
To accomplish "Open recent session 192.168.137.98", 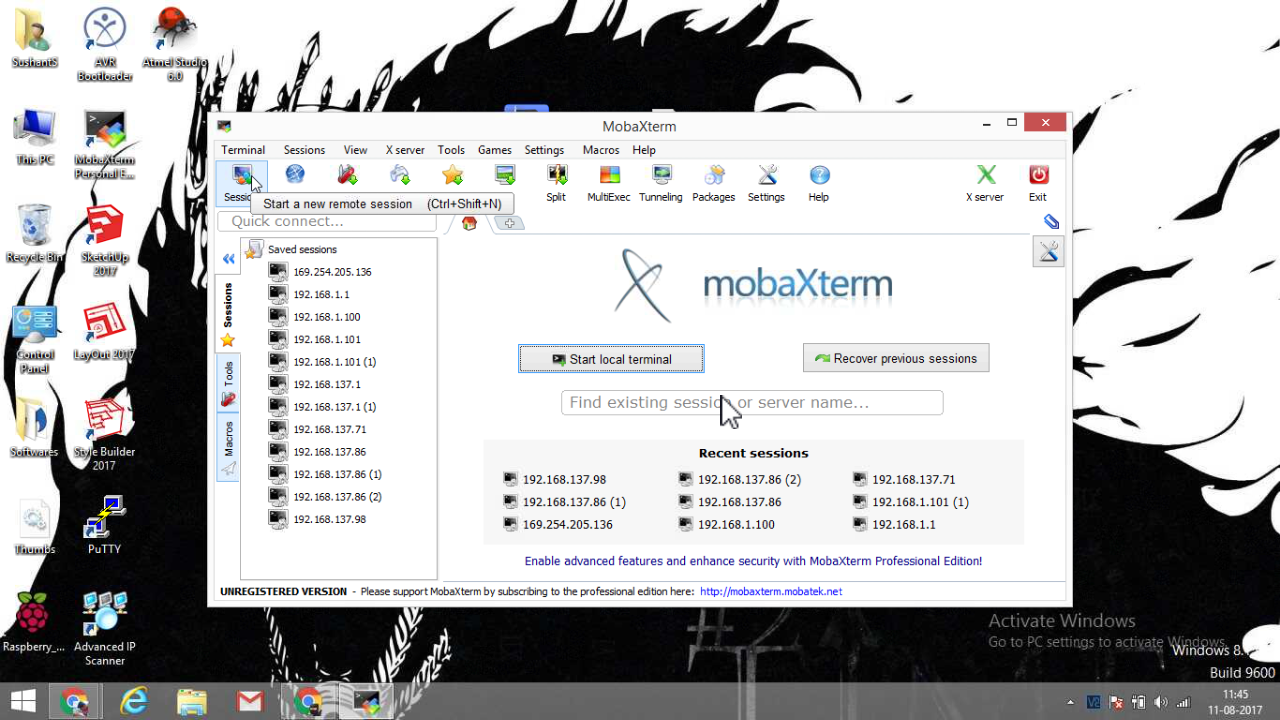I will click(x=555, y=480).
